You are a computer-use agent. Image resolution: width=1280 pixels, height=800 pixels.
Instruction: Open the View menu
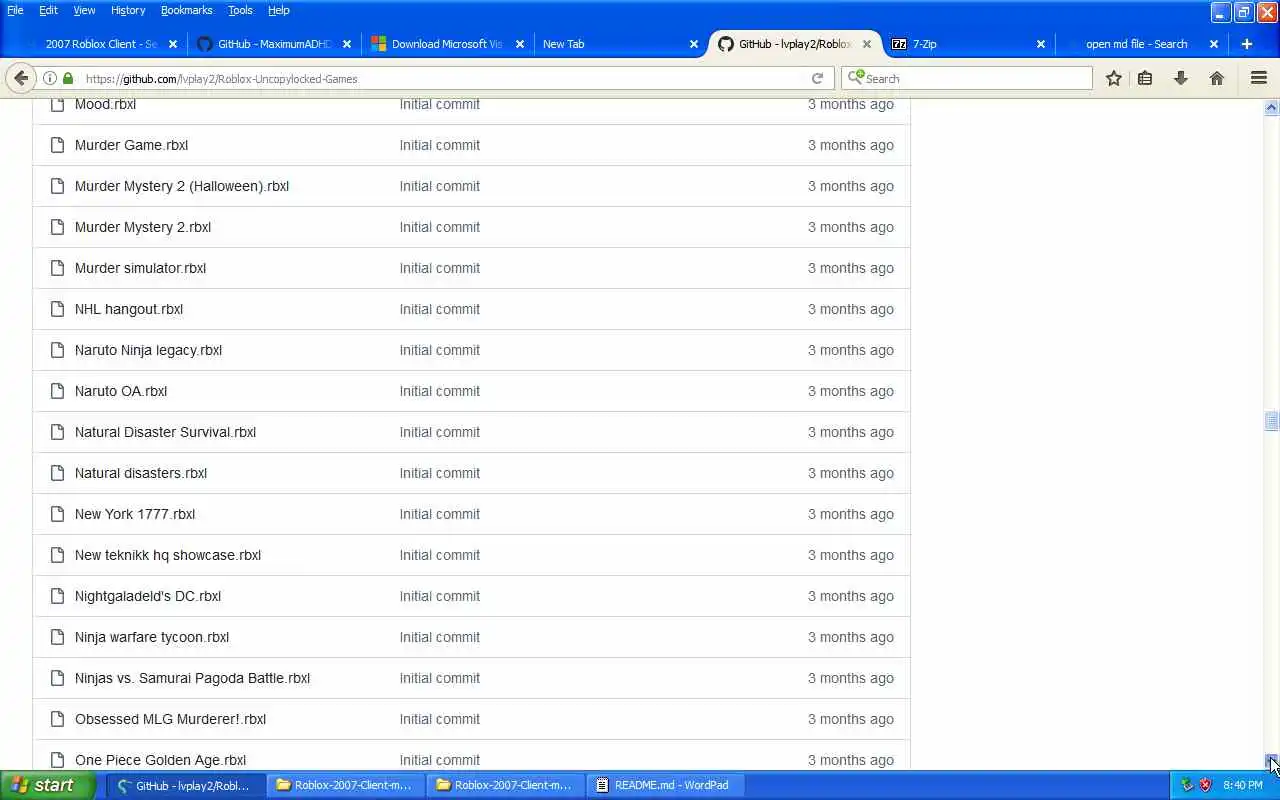coord(84,10)
